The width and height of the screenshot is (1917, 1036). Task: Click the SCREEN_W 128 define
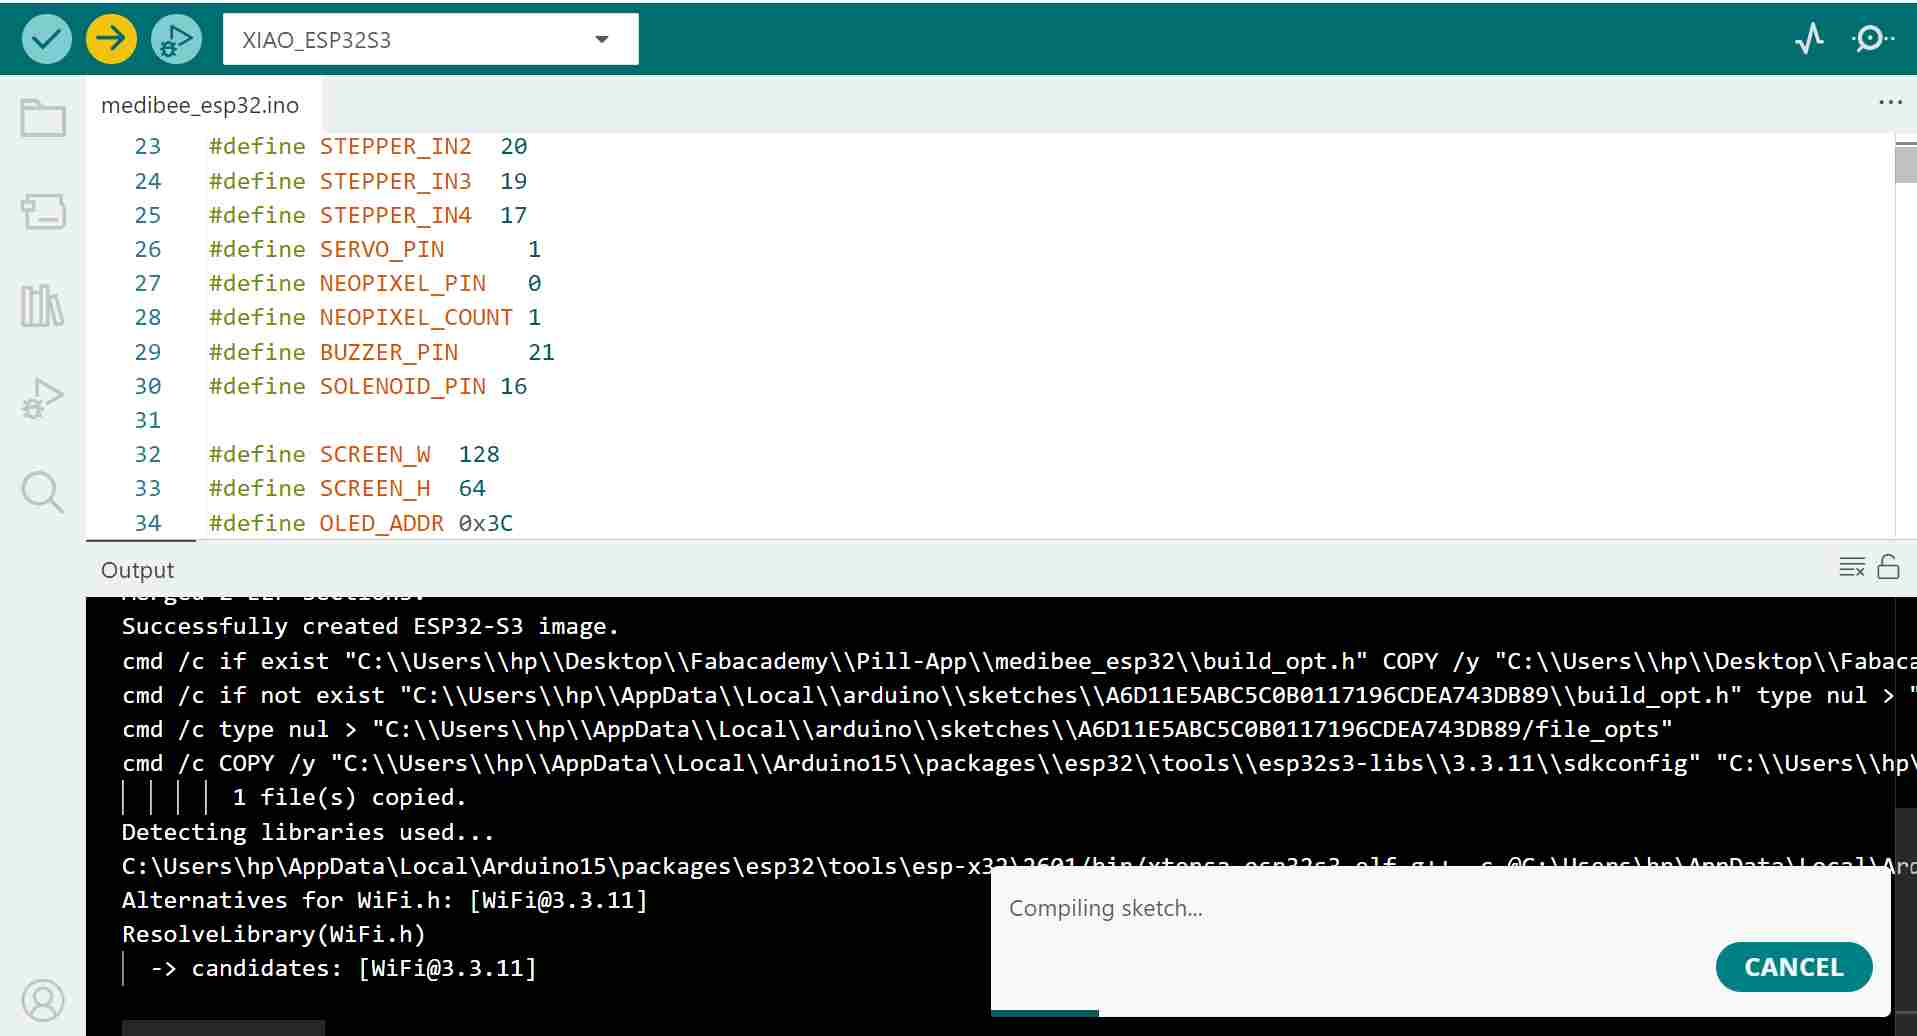click(x=354, y=454)
